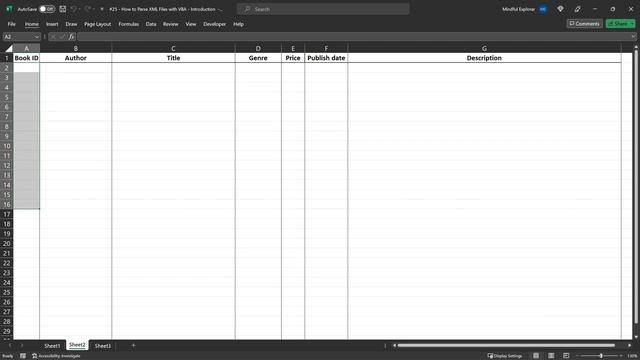Switch to the Home ribbon tab
This screenshot has width=640, height=360.
click(32, 24)
